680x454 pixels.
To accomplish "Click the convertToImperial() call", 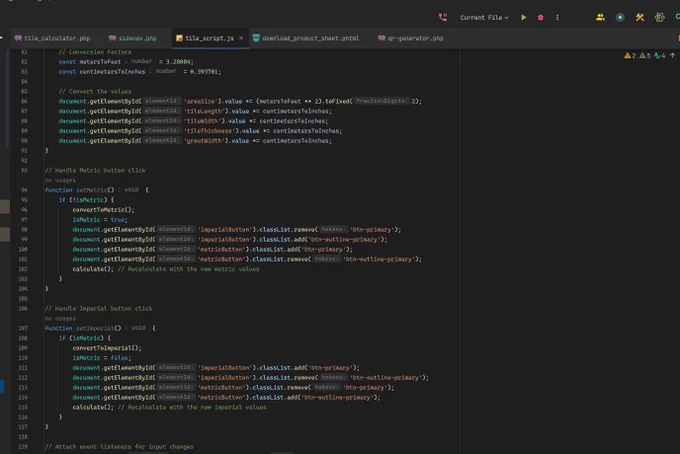I will (x=107, y=348).
